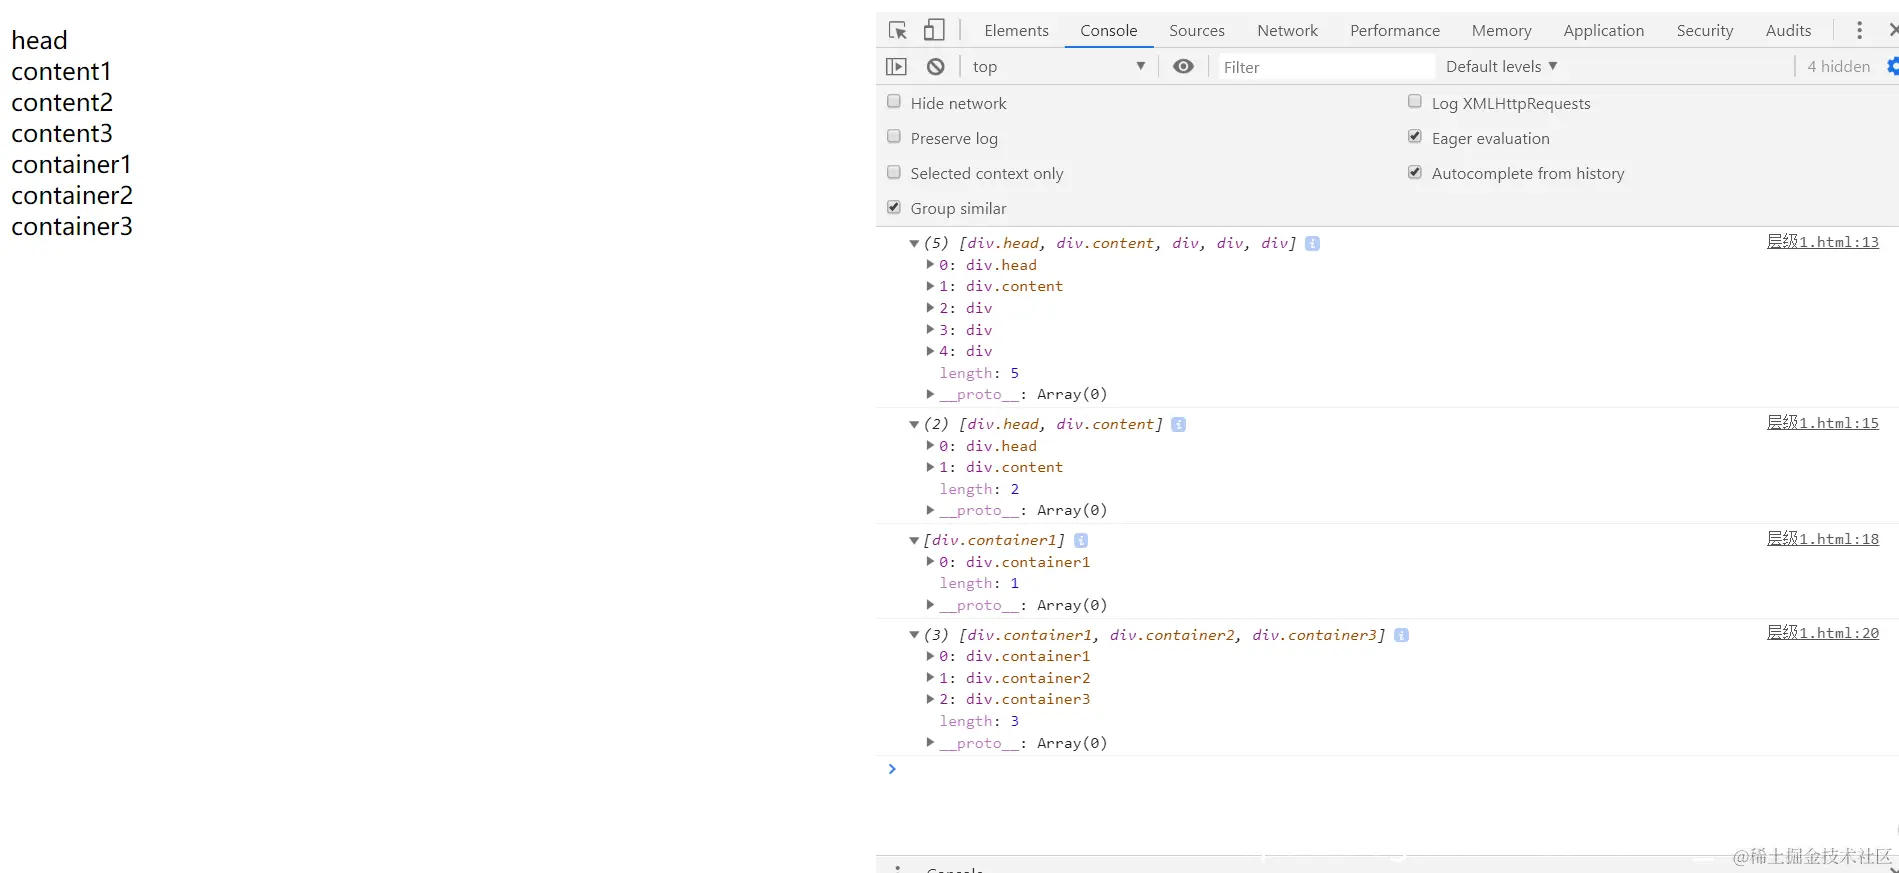The width and height of the screenshot is (1899, 873).
Task: Open the Application tab
Action: pyautogui.click(x=1603, y=31)
